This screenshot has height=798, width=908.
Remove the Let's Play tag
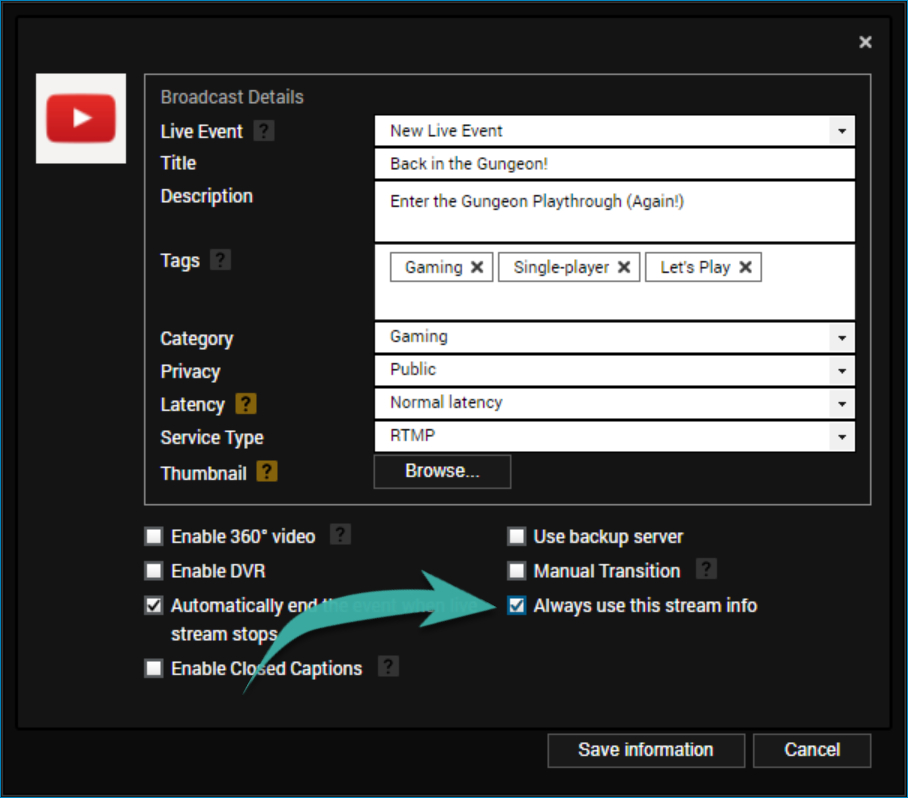(x=745, y=267)
